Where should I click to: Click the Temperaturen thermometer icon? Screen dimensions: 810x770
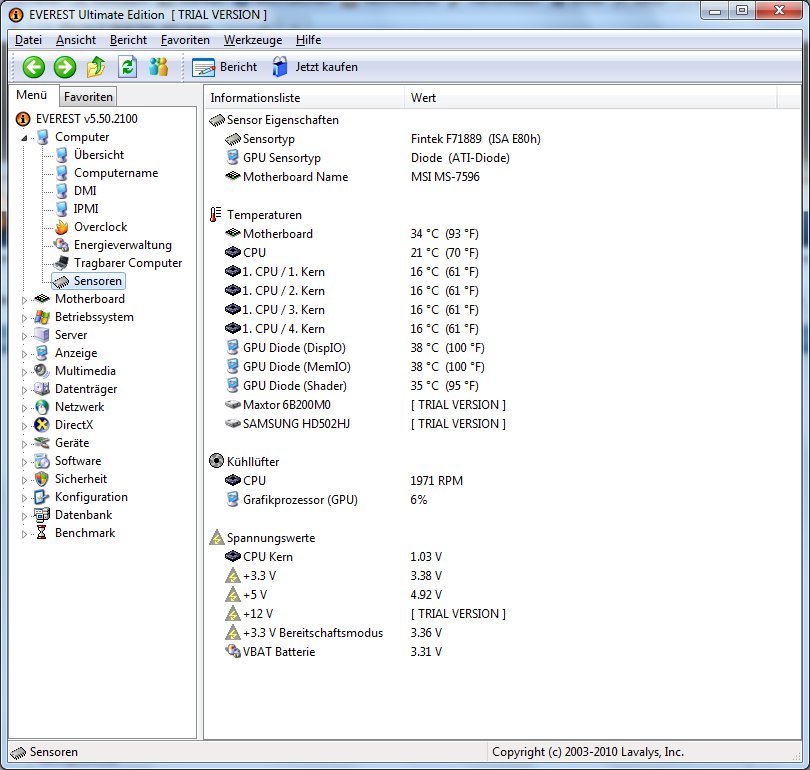pyautogui.click(x=215, y=214)
